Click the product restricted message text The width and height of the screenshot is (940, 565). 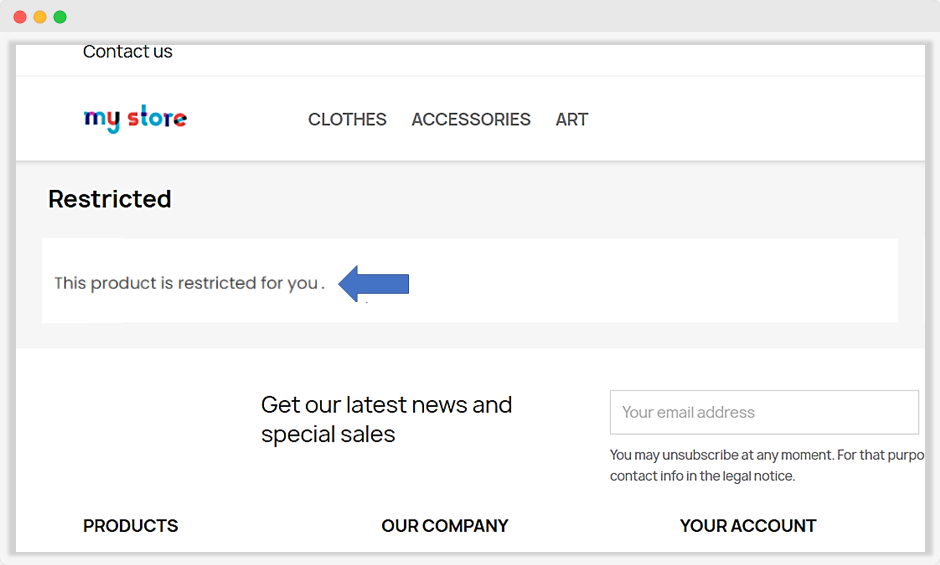point(186,283)
